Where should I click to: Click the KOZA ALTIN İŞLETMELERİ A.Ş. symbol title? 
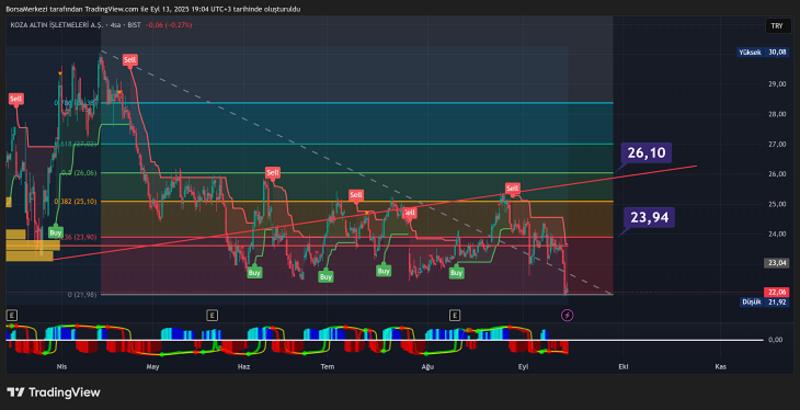point(58,24)
